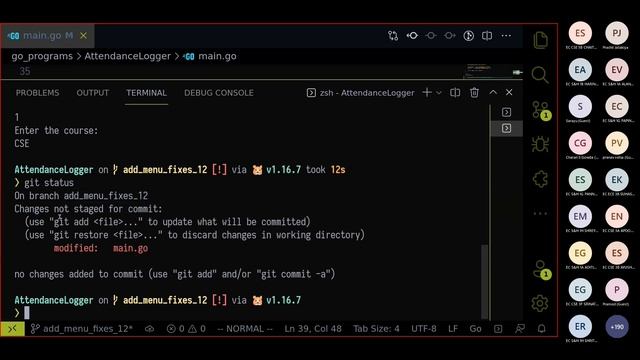The image size is (640, 360).
Task: Open launch terminal dropdown chevron
Action: (439, 93)
